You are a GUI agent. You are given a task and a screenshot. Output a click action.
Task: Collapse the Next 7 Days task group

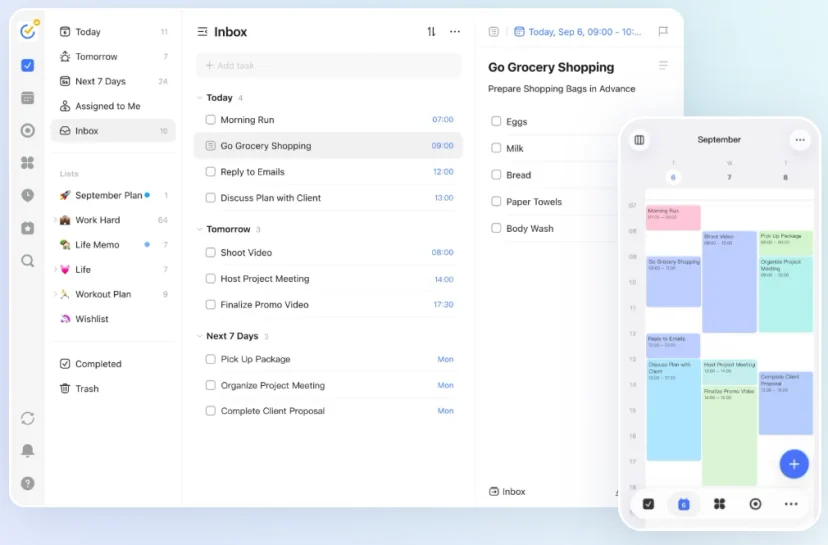click(x=200, y=336)
